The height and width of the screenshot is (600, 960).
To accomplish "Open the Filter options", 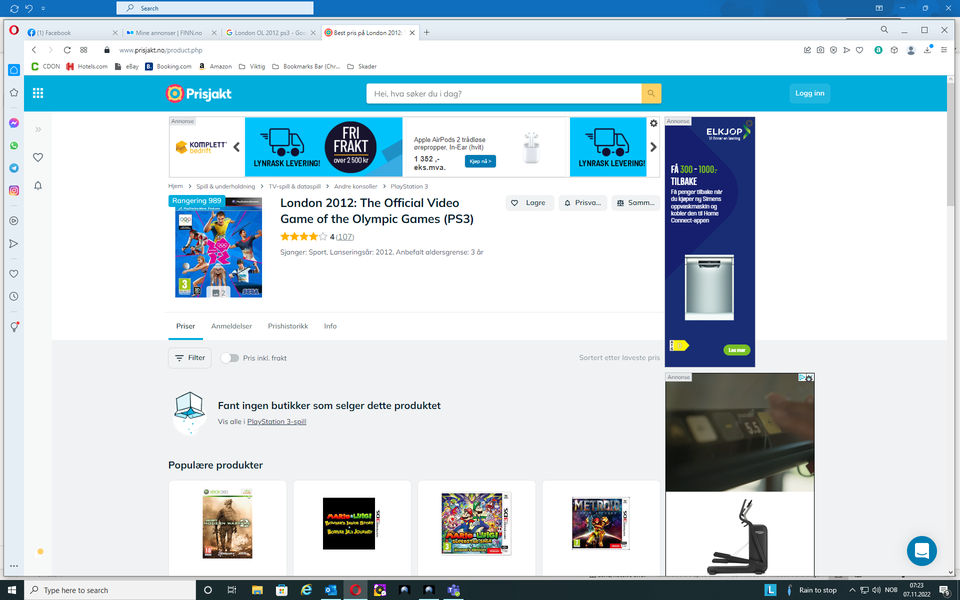I will [x=190, y=358].
